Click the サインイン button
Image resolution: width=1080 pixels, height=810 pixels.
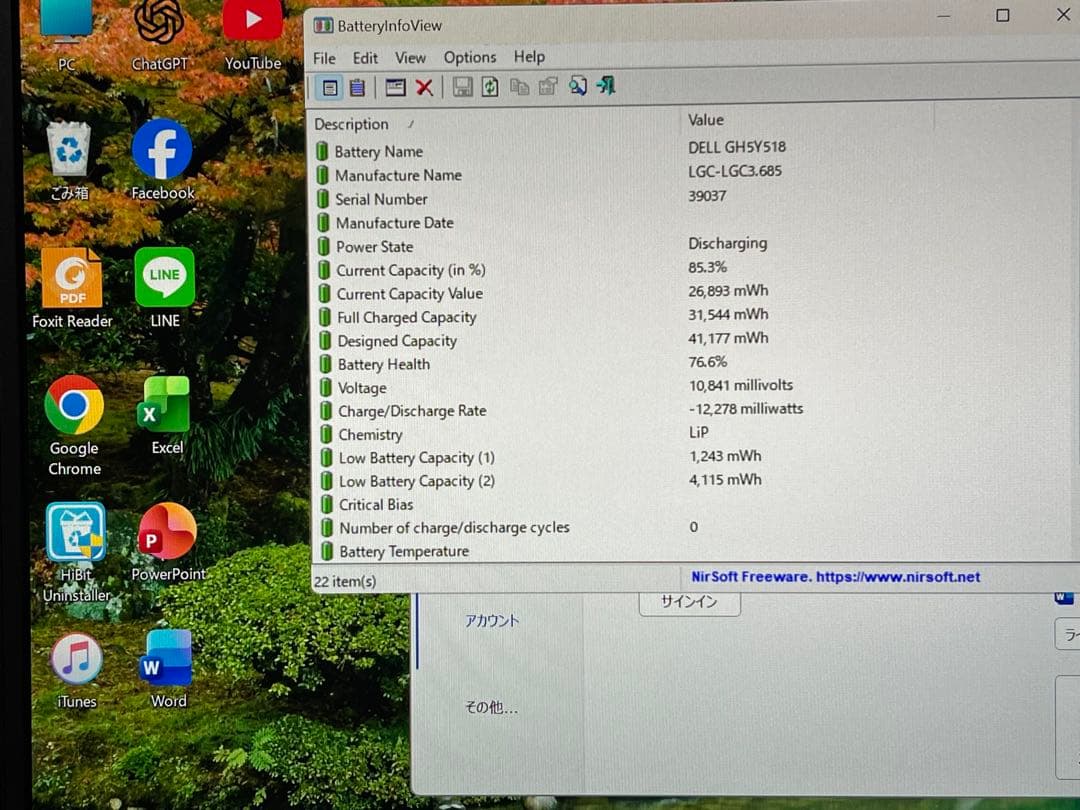[x=689, y=601]
